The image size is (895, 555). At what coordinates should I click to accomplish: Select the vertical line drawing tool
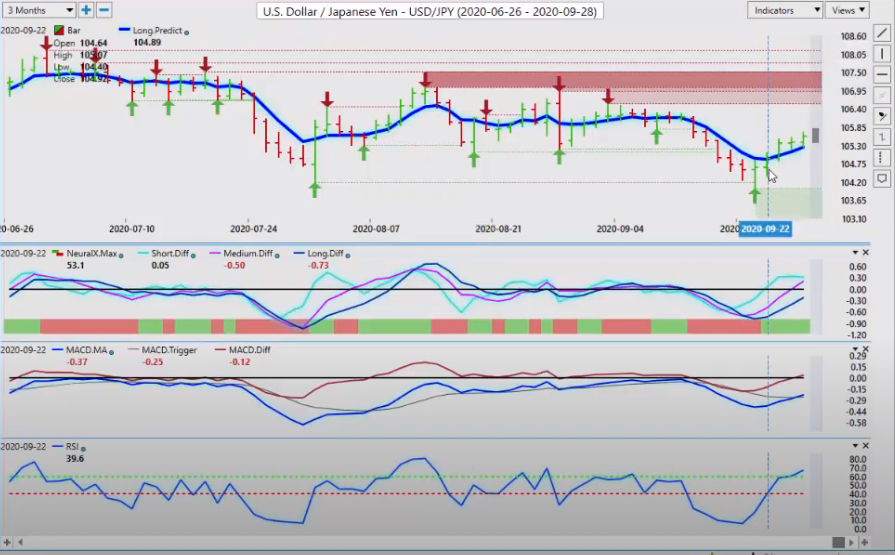882,54
